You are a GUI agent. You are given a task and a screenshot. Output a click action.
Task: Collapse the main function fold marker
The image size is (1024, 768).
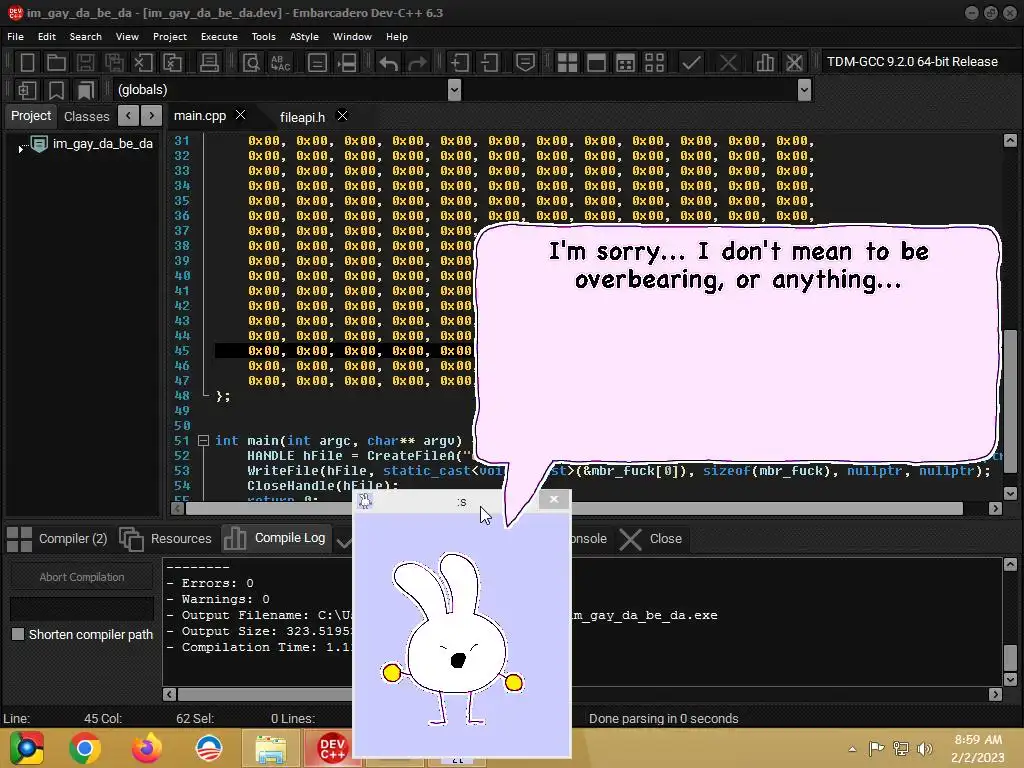point(203,441)
